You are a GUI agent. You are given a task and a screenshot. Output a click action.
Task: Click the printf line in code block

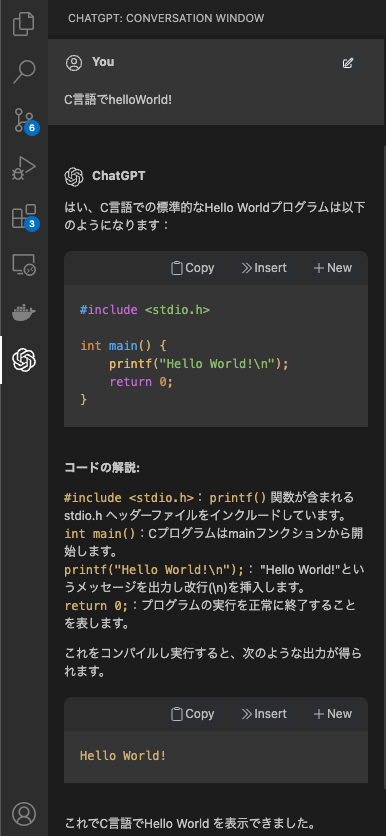(x=199, y=364)
